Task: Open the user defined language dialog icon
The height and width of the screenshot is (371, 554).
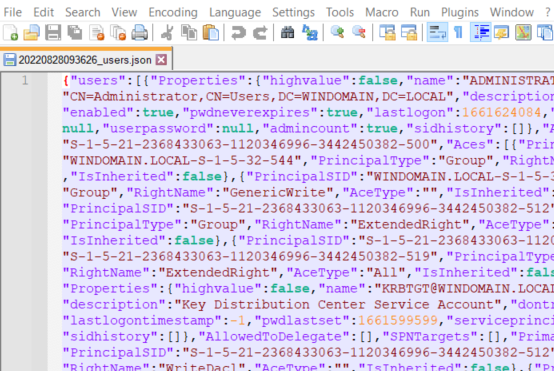Action: (502, 33)
